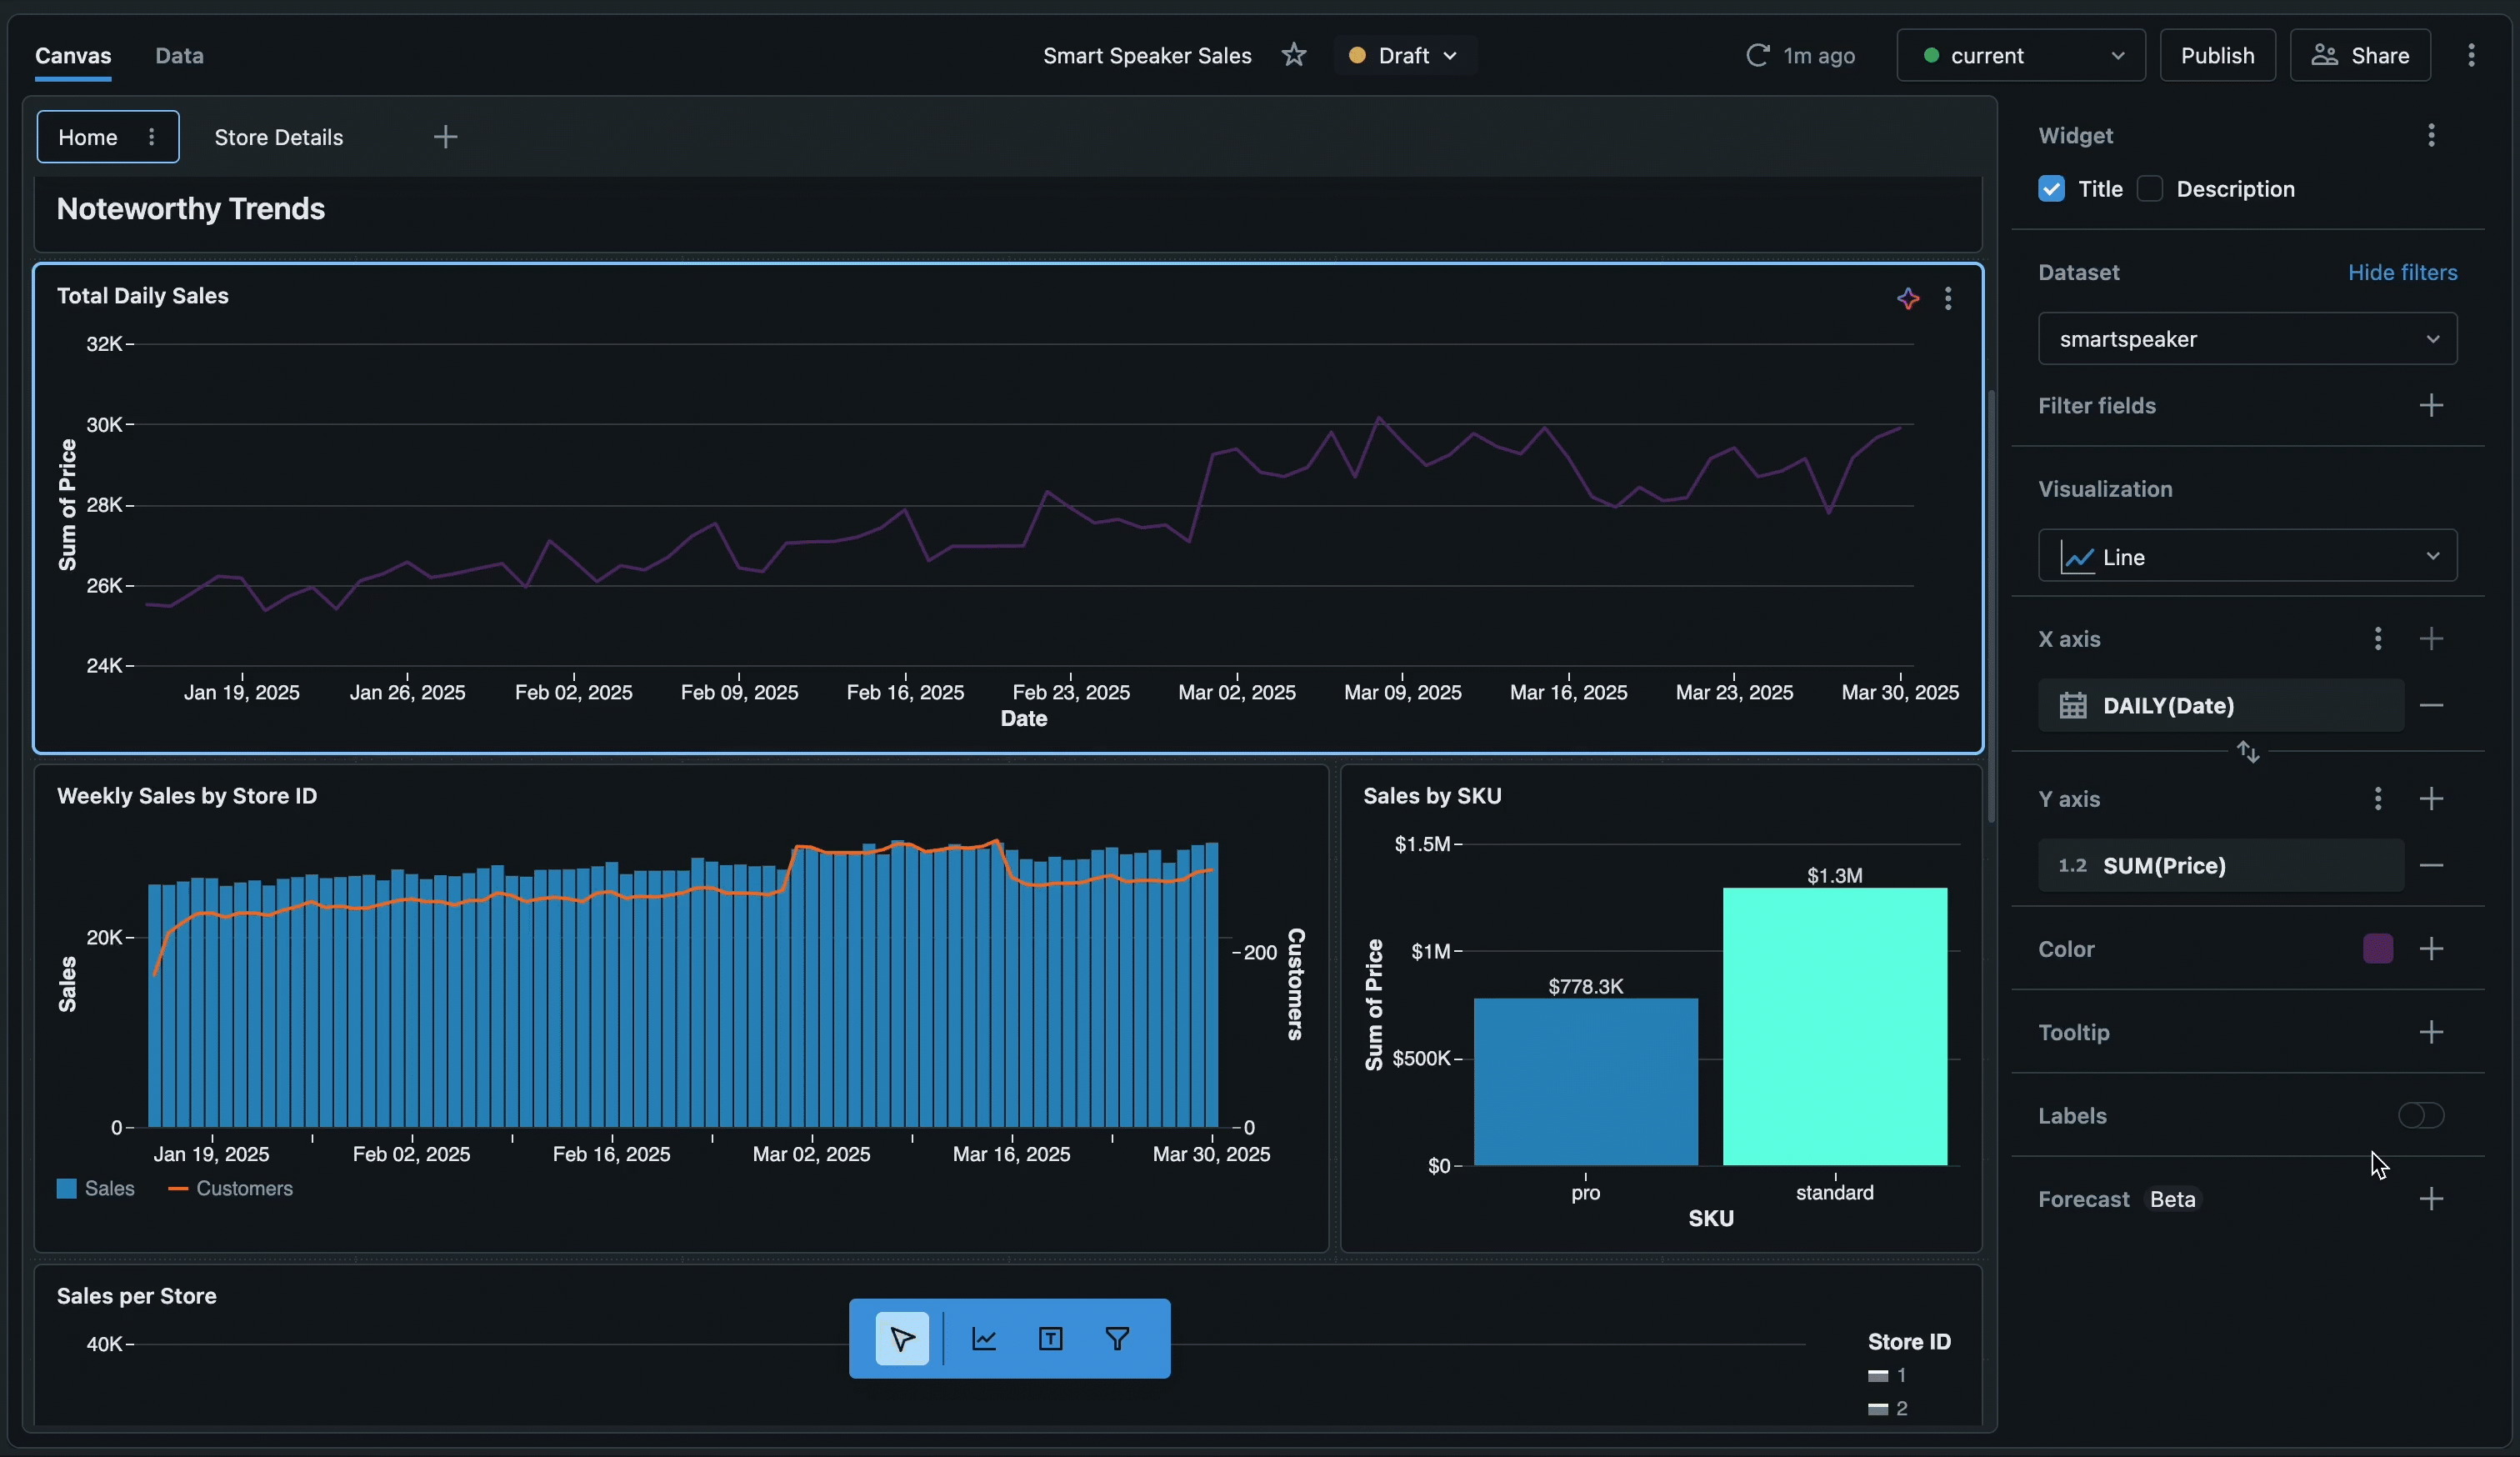
Task: Uncheck the widget Title checkbox
Action: (2051, 189)
